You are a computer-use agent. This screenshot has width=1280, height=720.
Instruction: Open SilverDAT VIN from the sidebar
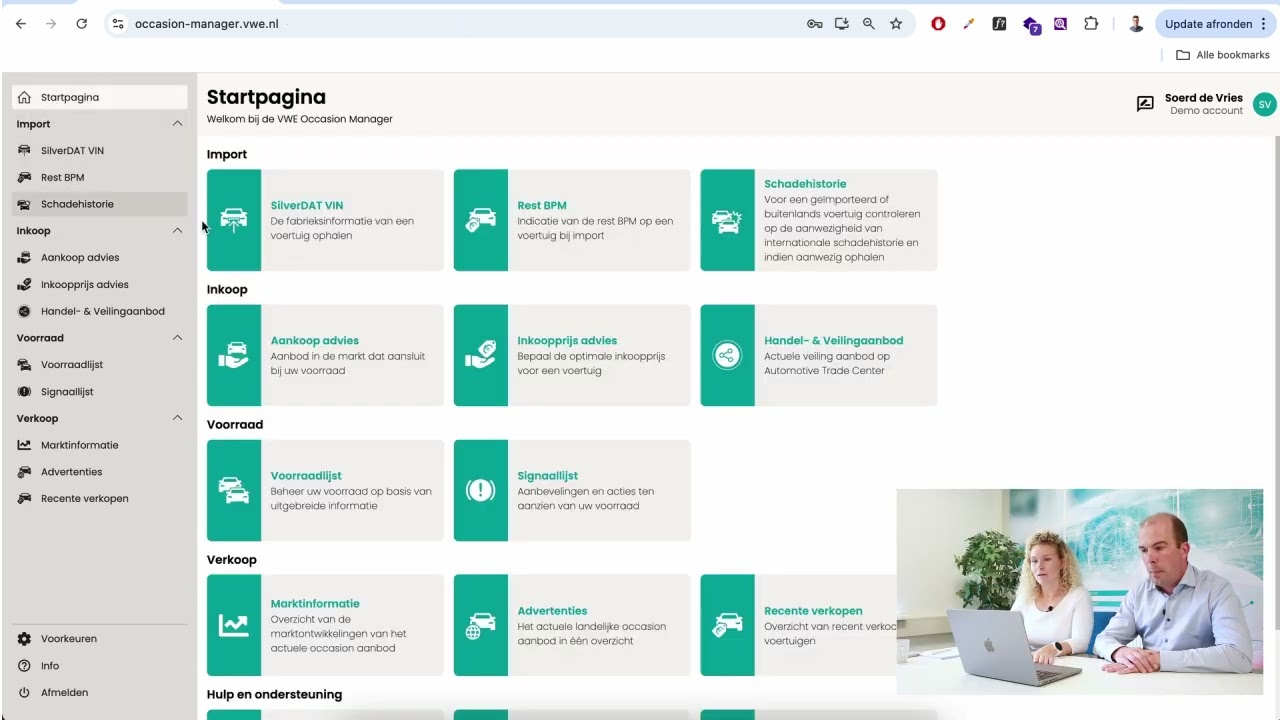pos(99,151)
